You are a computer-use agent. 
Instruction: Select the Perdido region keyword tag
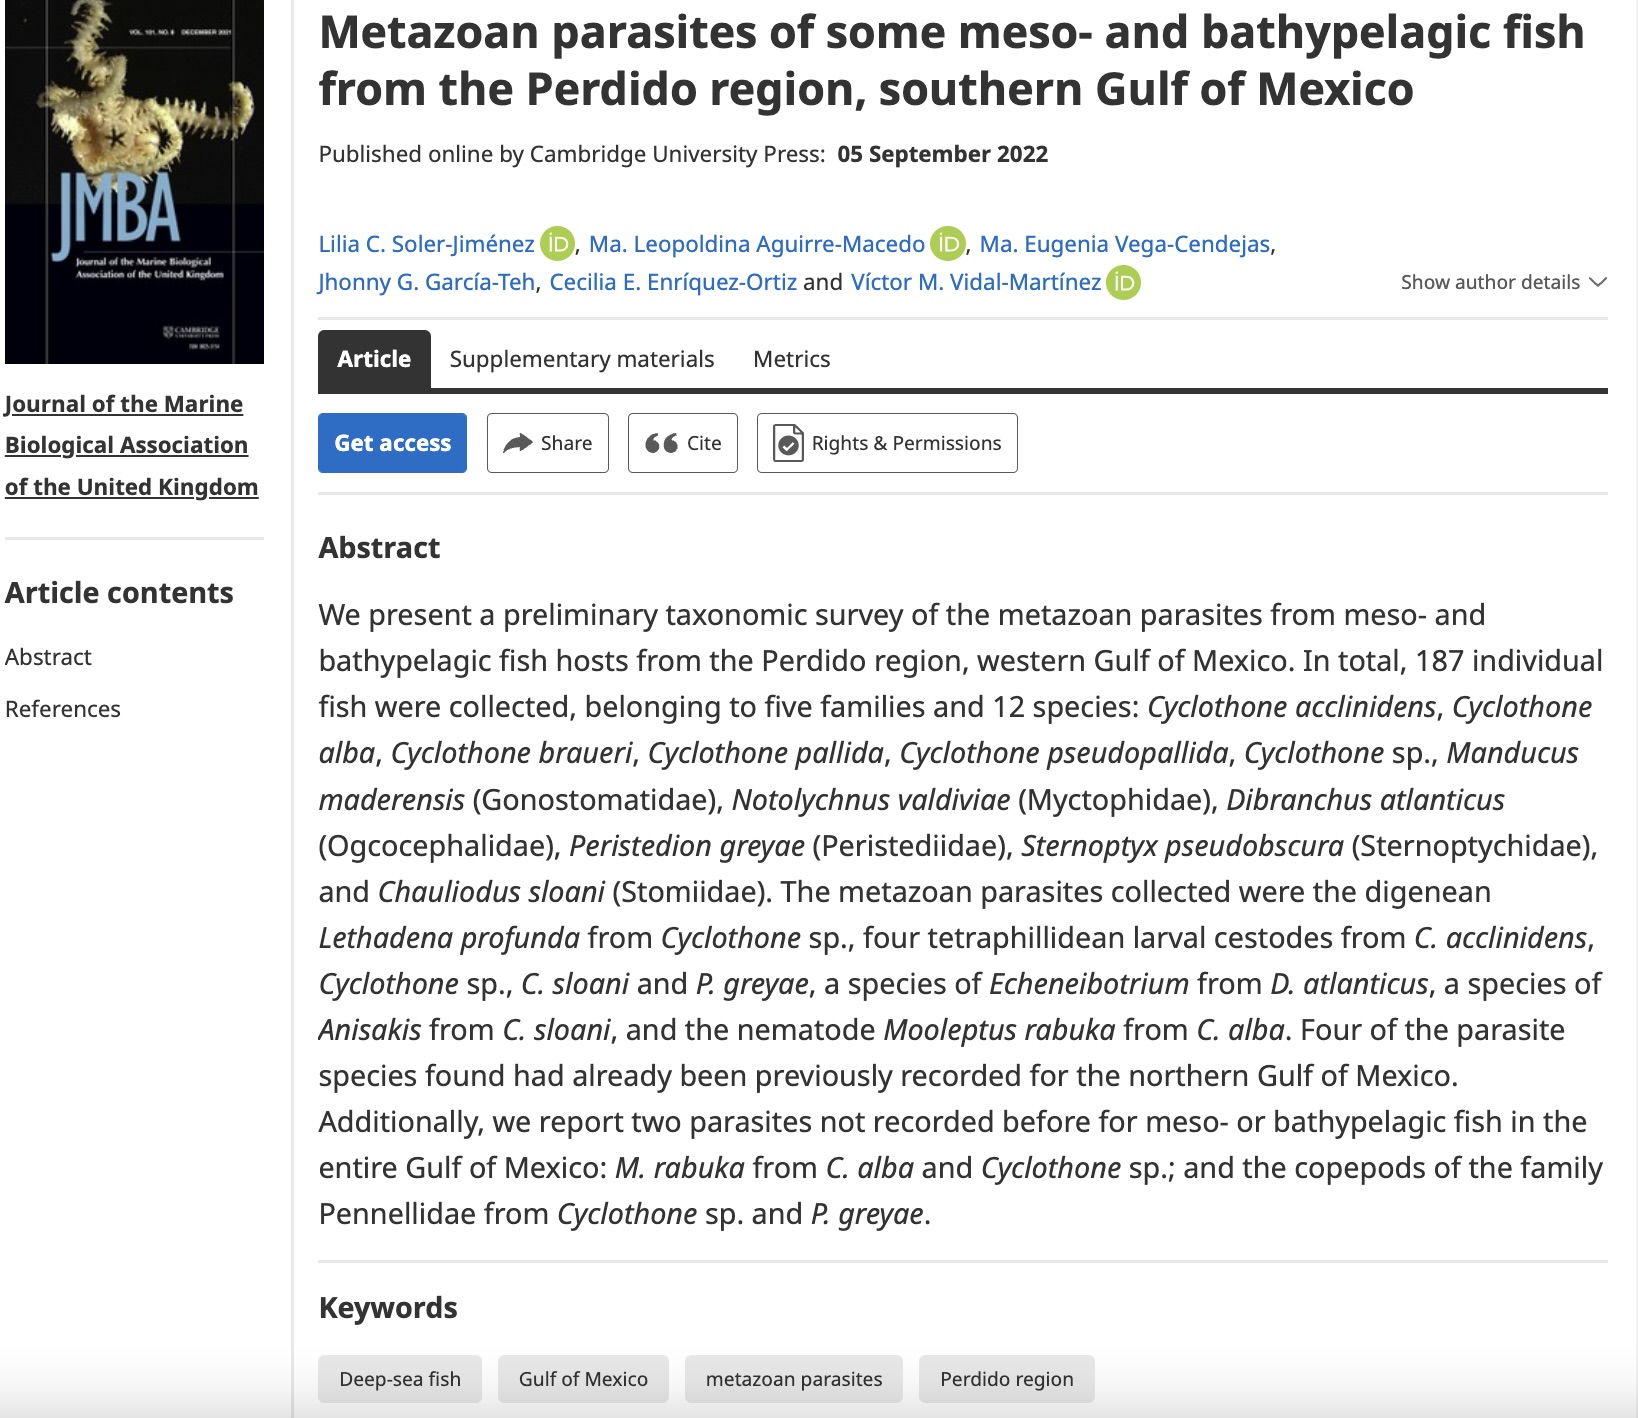[x=1006, y=1378]
